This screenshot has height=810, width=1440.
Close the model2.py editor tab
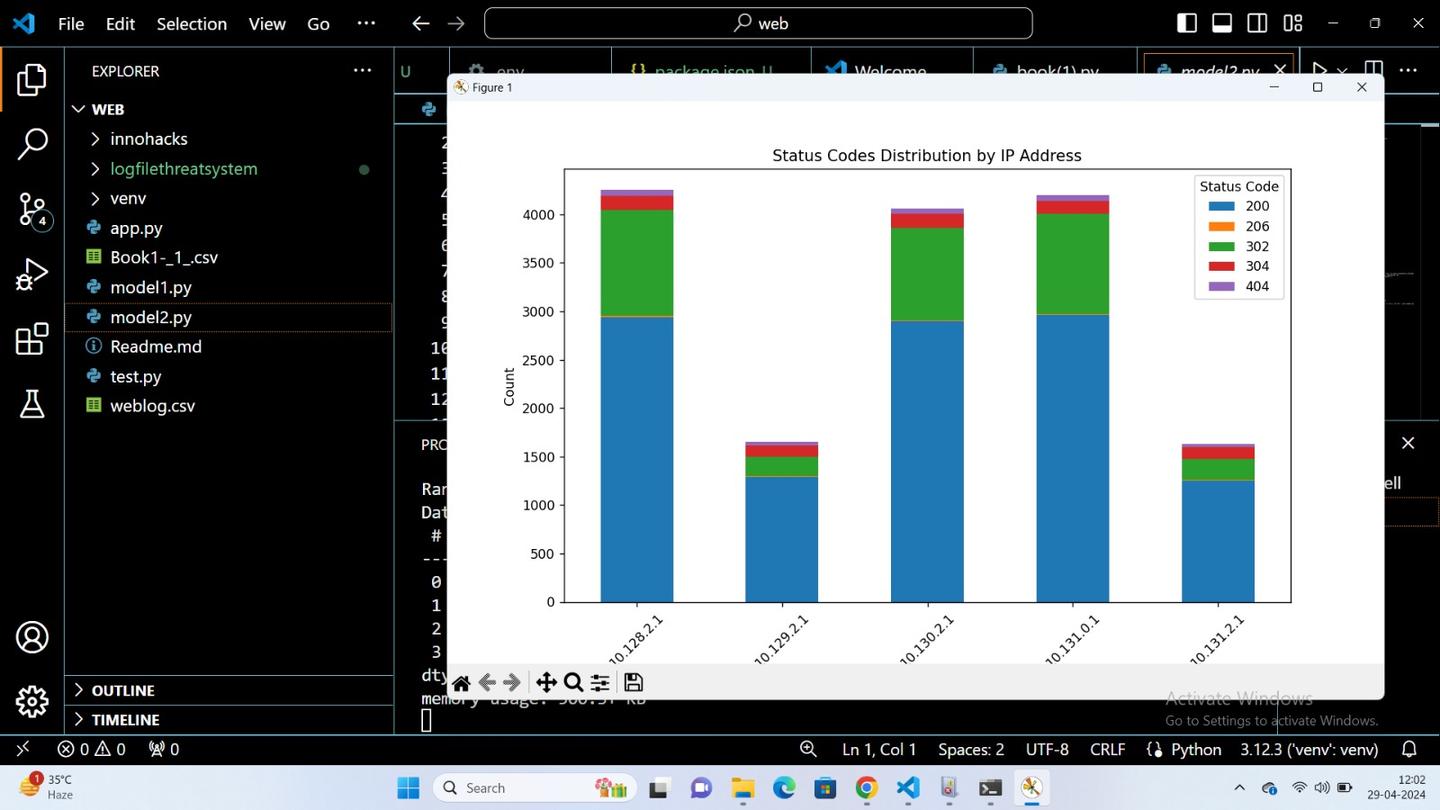[x=1280, y=70]
